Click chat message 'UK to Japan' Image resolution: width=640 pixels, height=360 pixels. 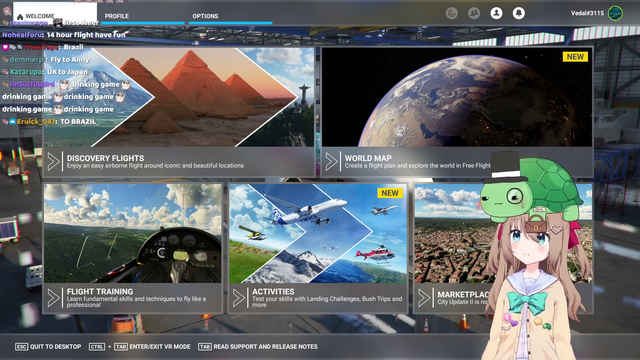tap(67, 72)
